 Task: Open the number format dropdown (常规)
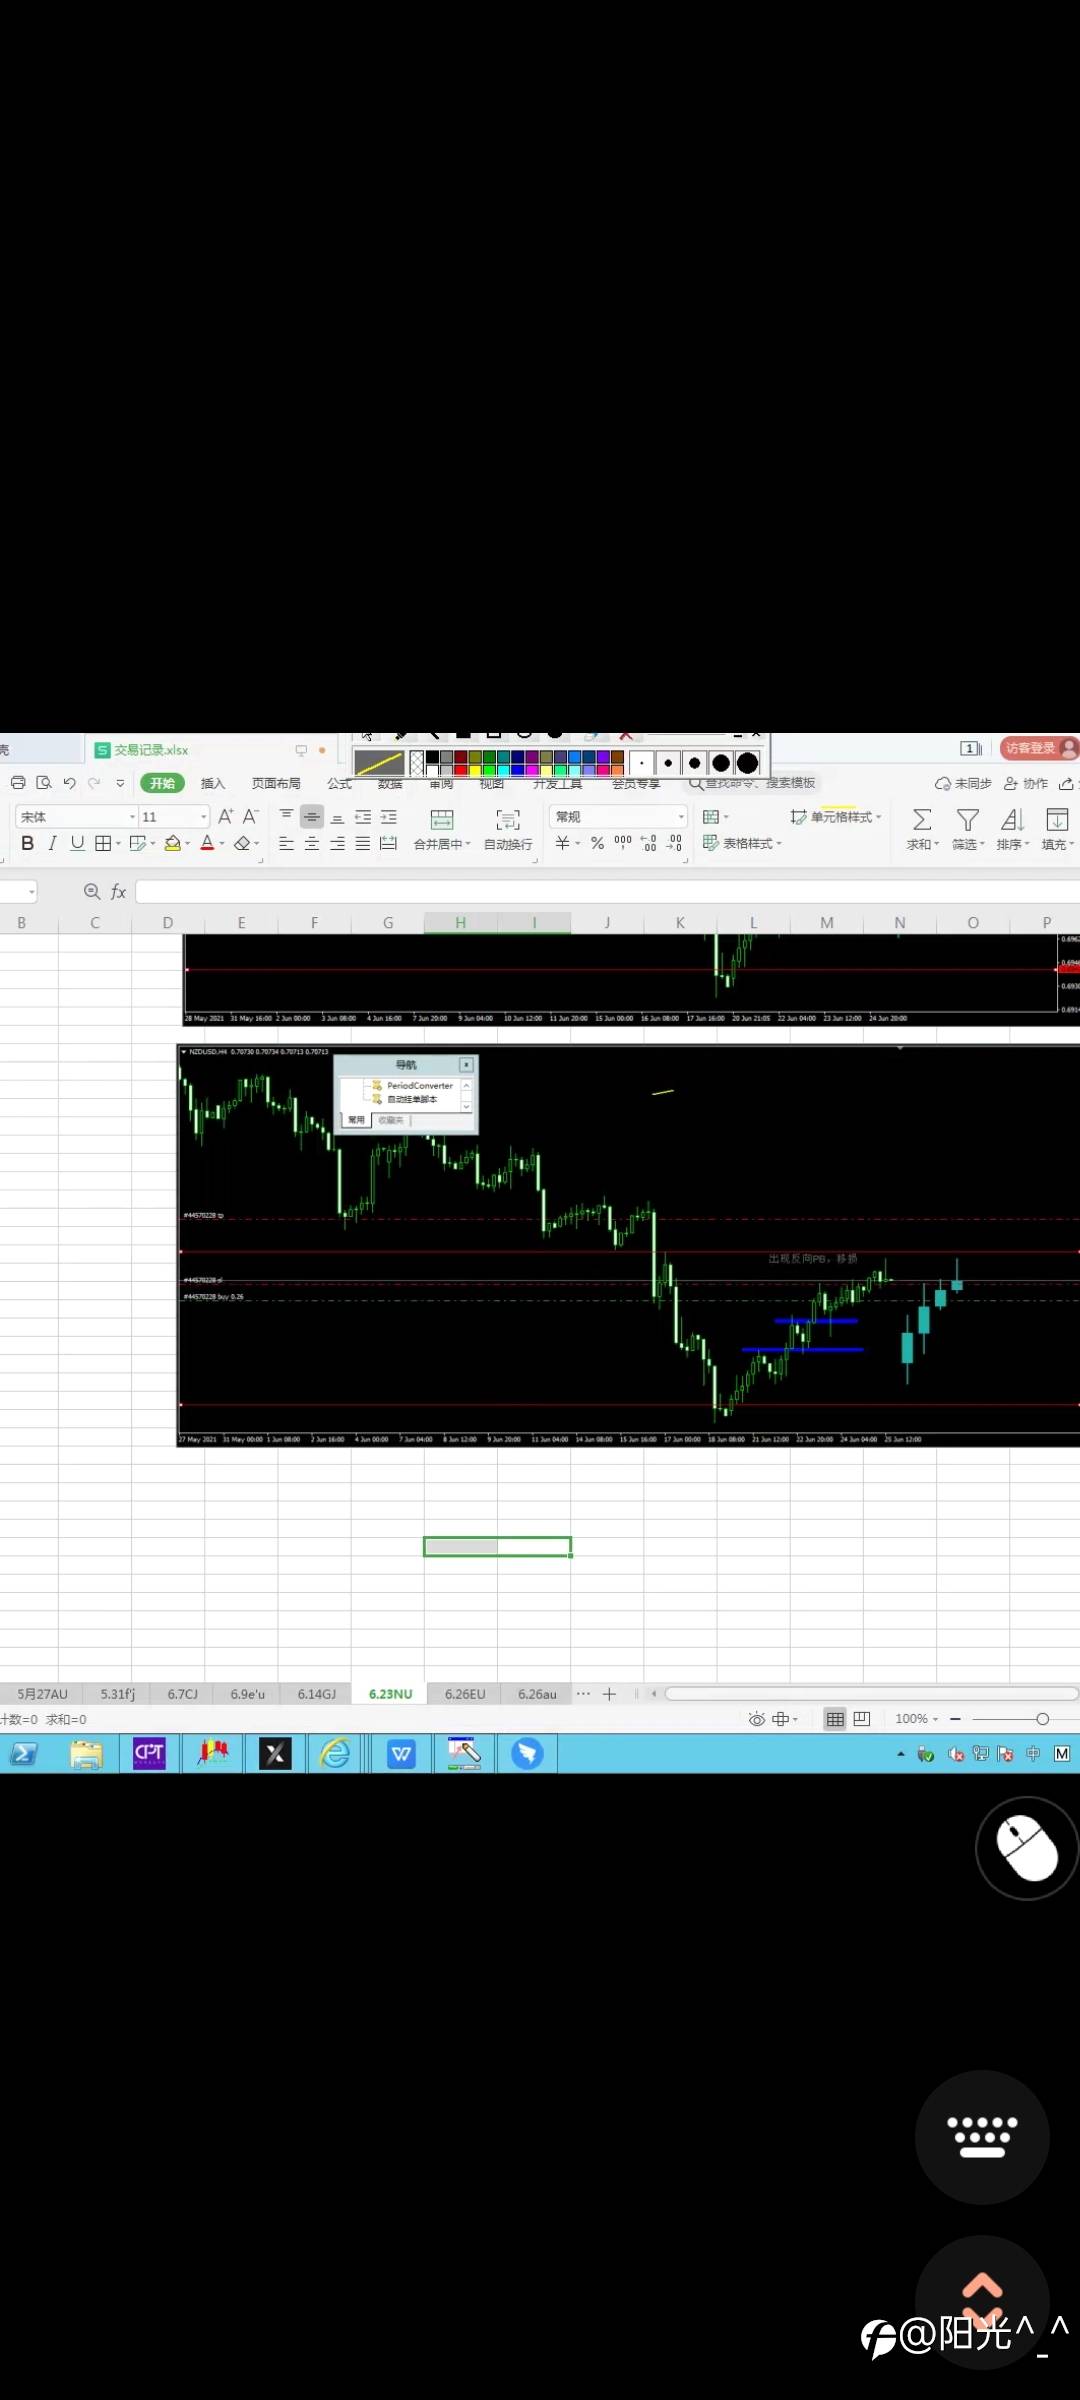[681, 817]
